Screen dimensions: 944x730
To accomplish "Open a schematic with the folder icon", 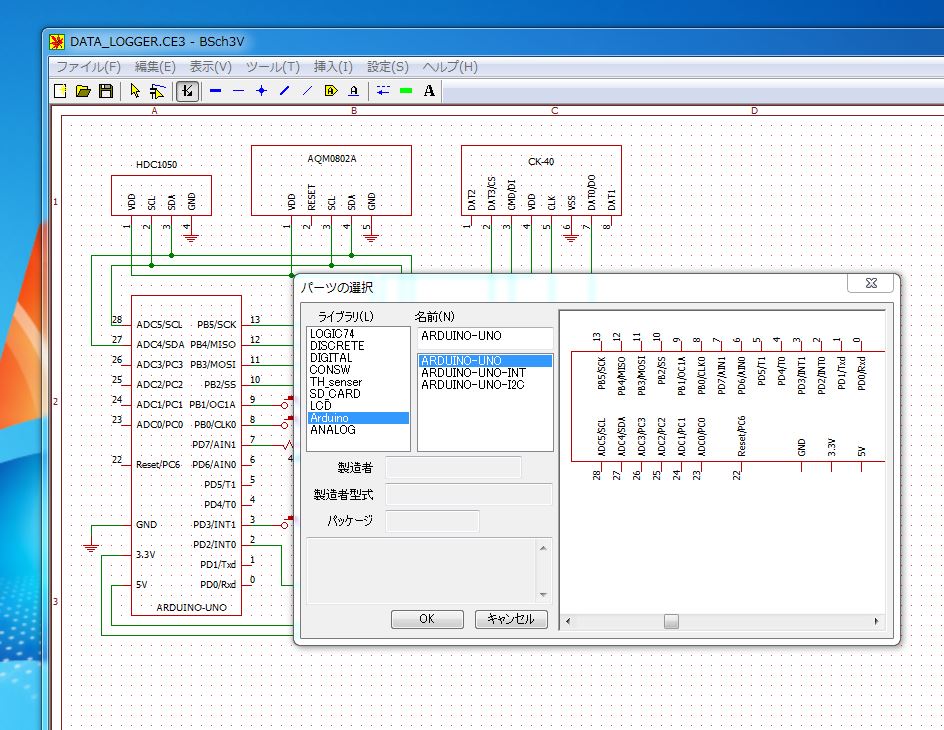I will (x=83, y=91).
